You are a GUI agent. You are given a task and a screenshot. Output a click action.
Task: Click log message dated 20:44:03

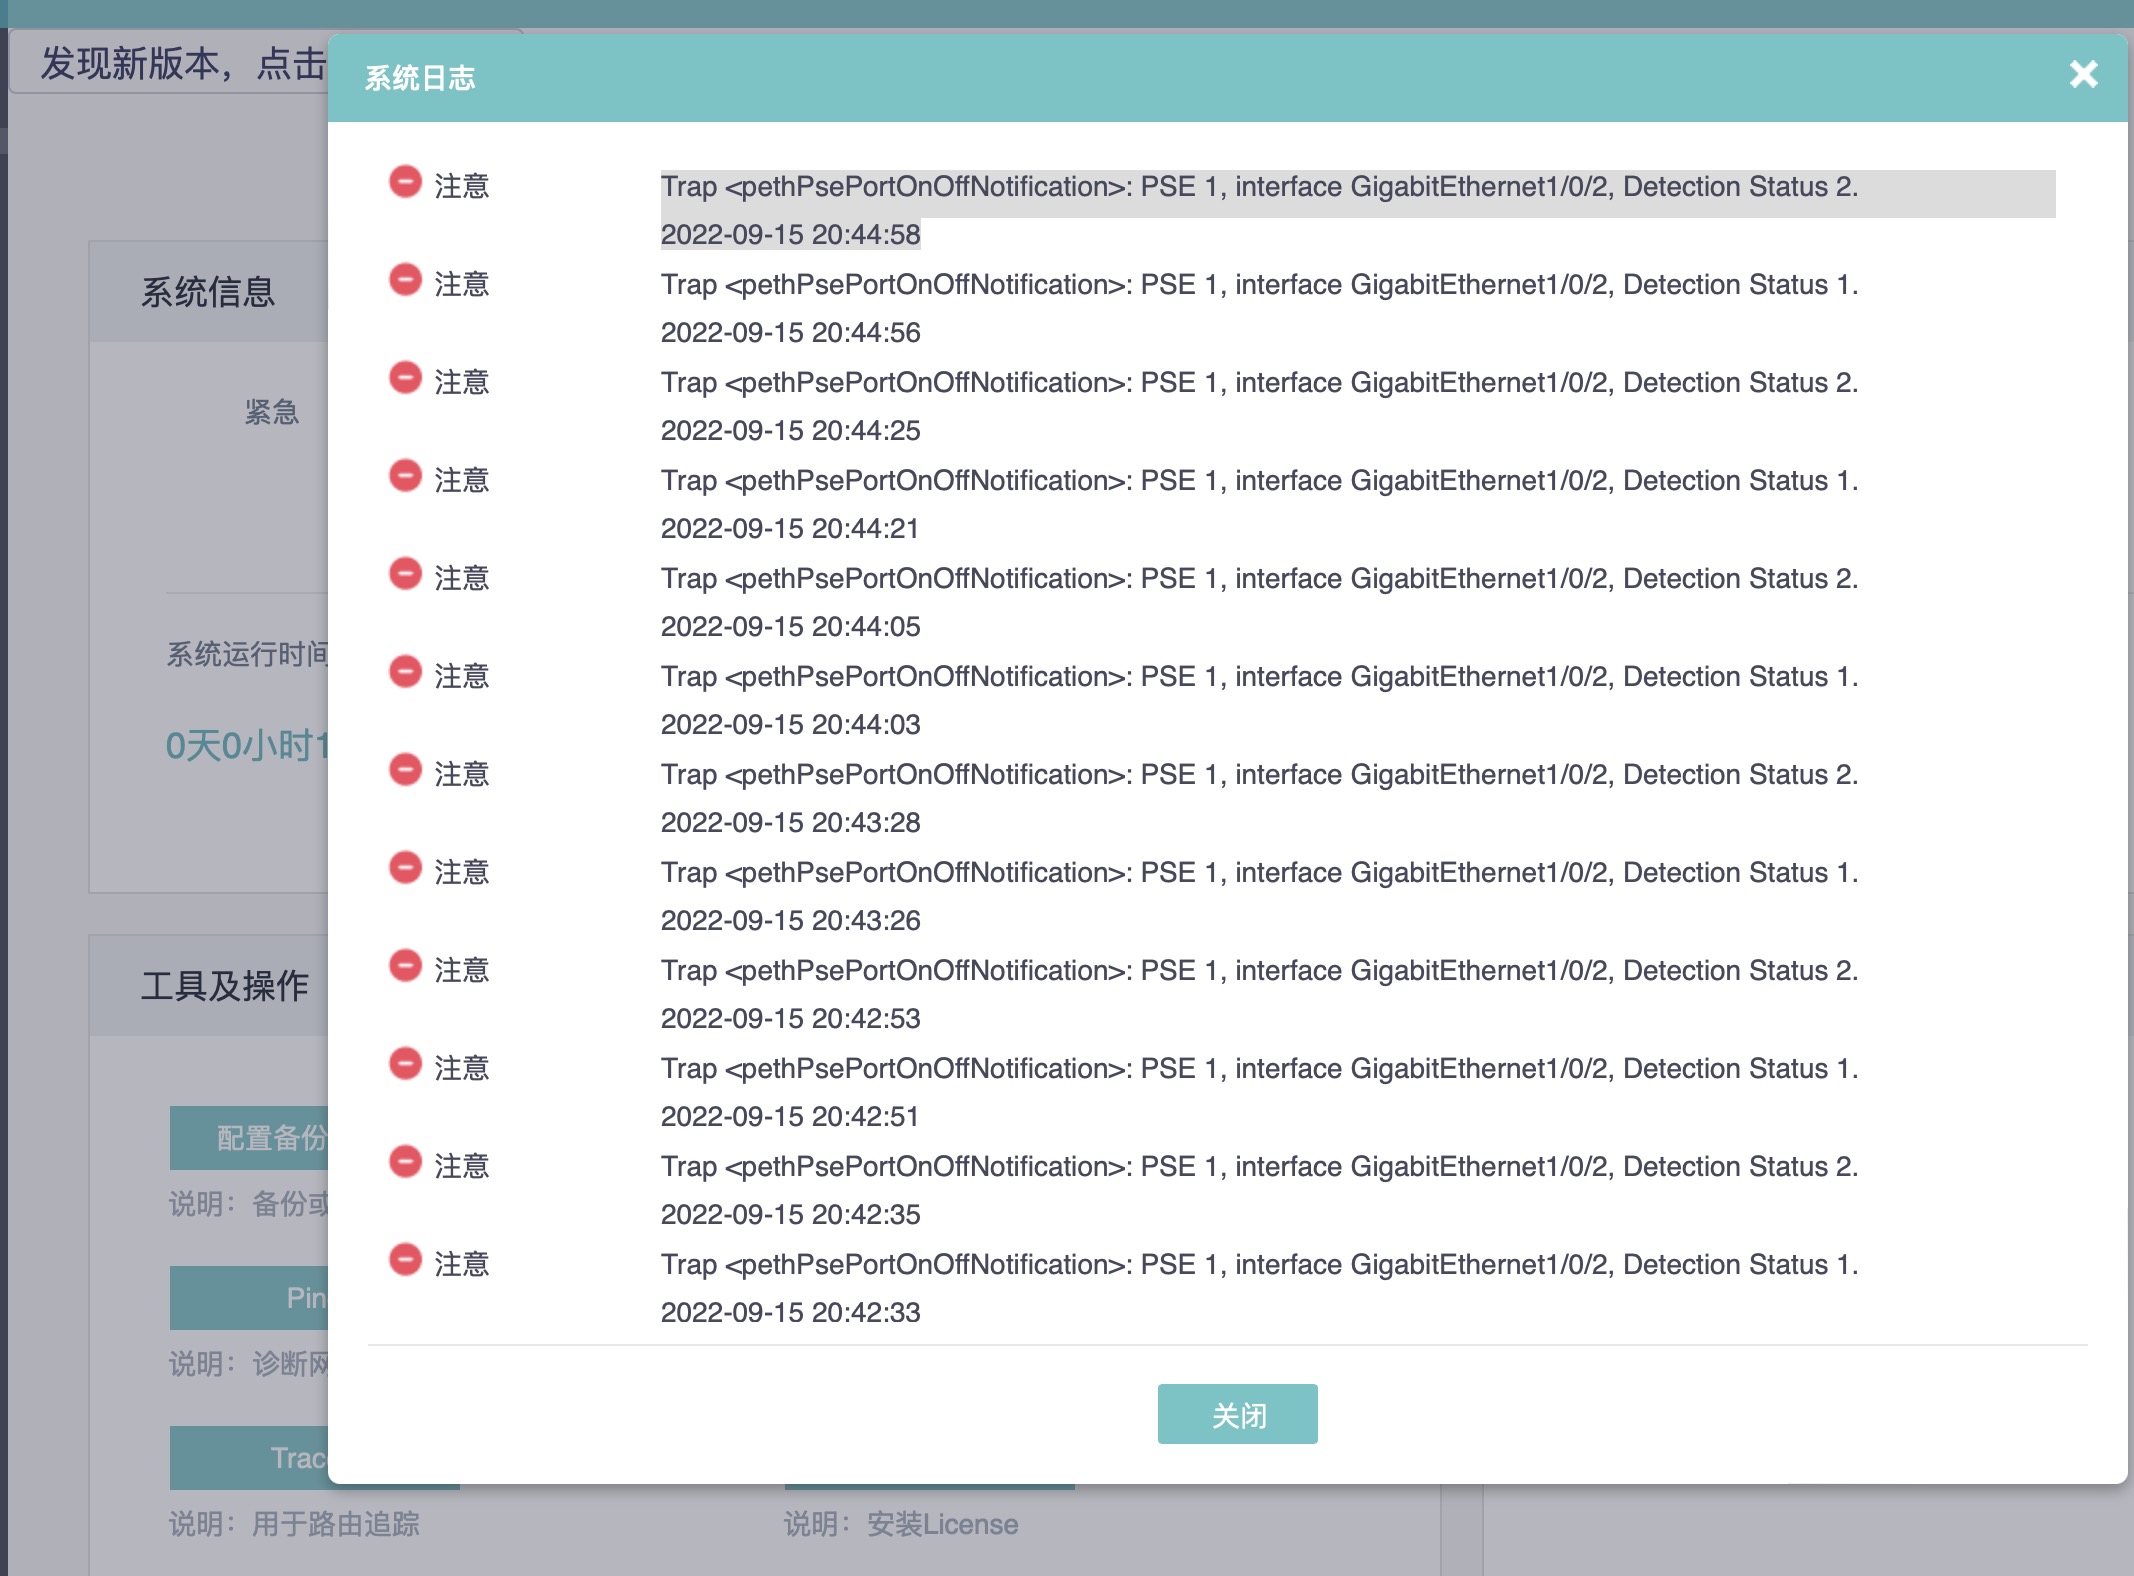click(1258, 677)
